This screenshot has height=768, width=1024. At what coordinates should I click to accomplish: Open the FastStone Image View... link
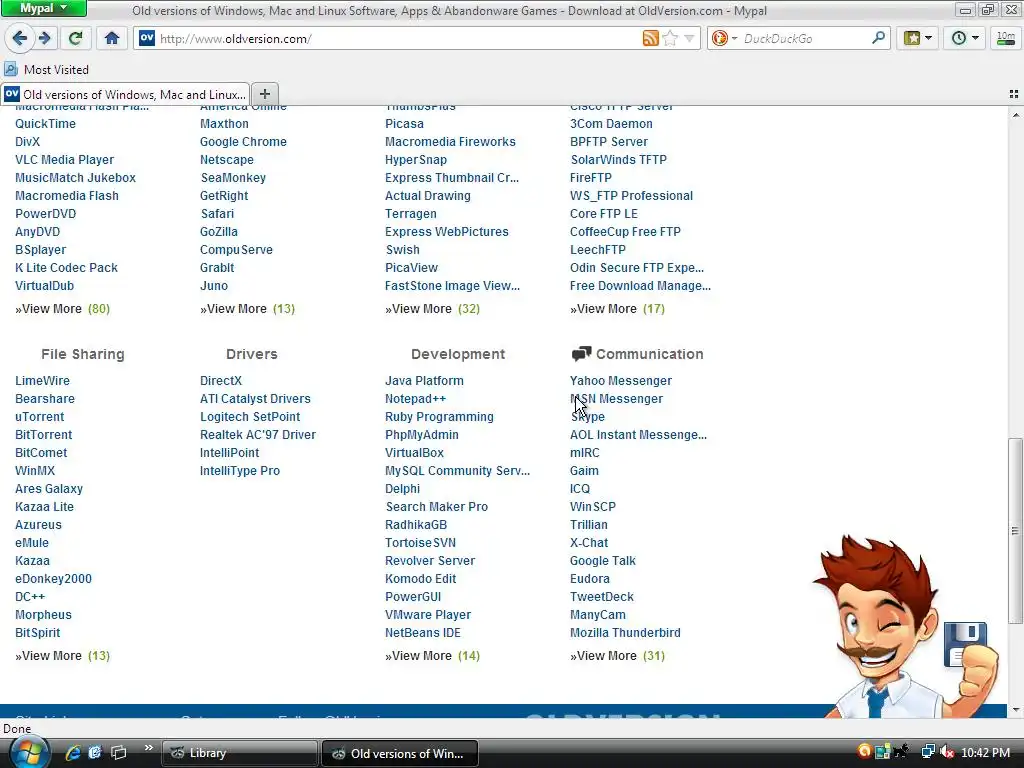452,285
